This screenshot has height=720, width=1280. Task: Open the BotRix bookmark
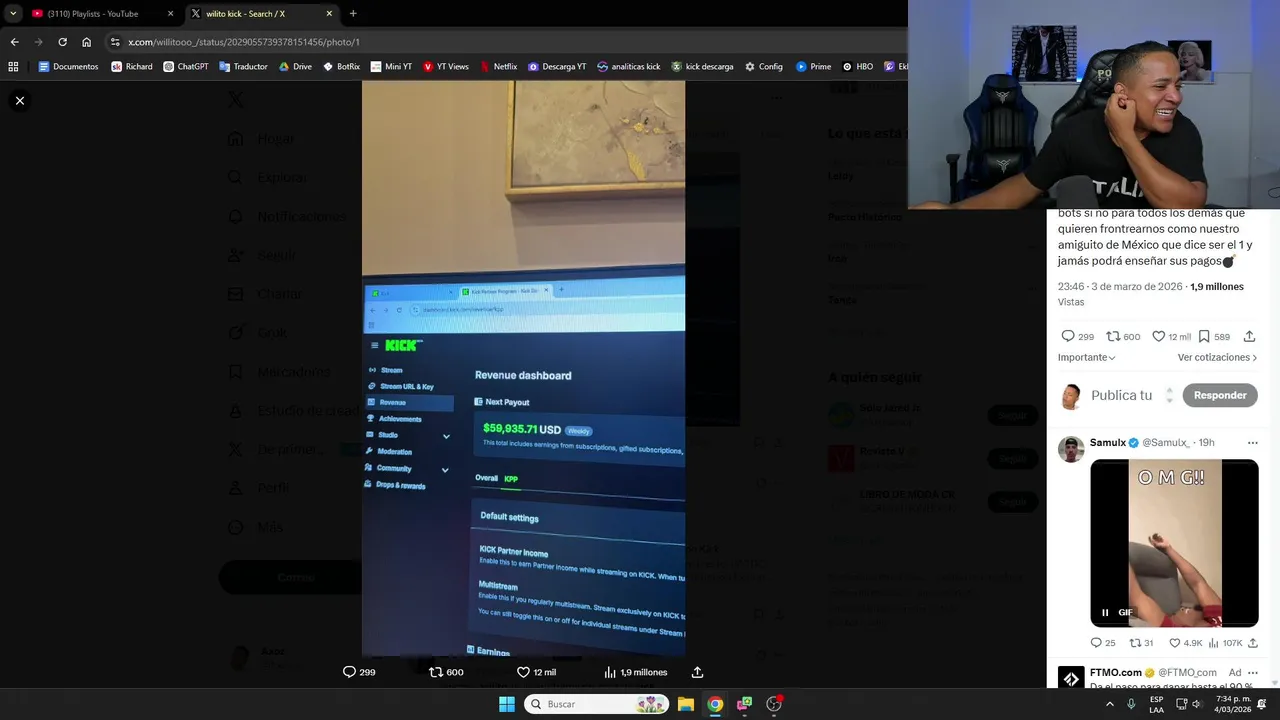[341, 66]
